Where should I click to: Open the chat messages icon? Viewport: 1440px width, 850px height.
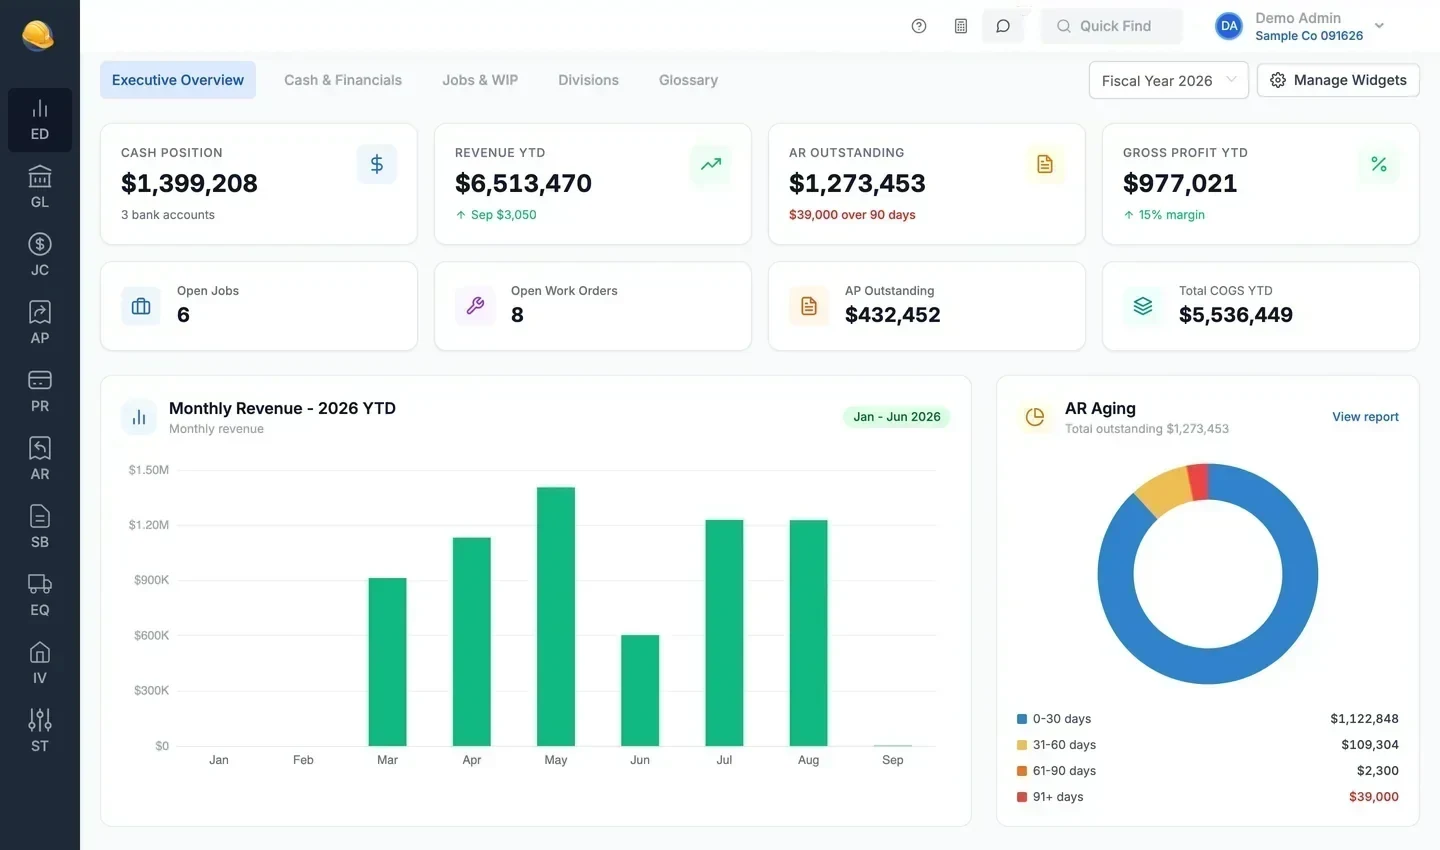pos(1003,26)
